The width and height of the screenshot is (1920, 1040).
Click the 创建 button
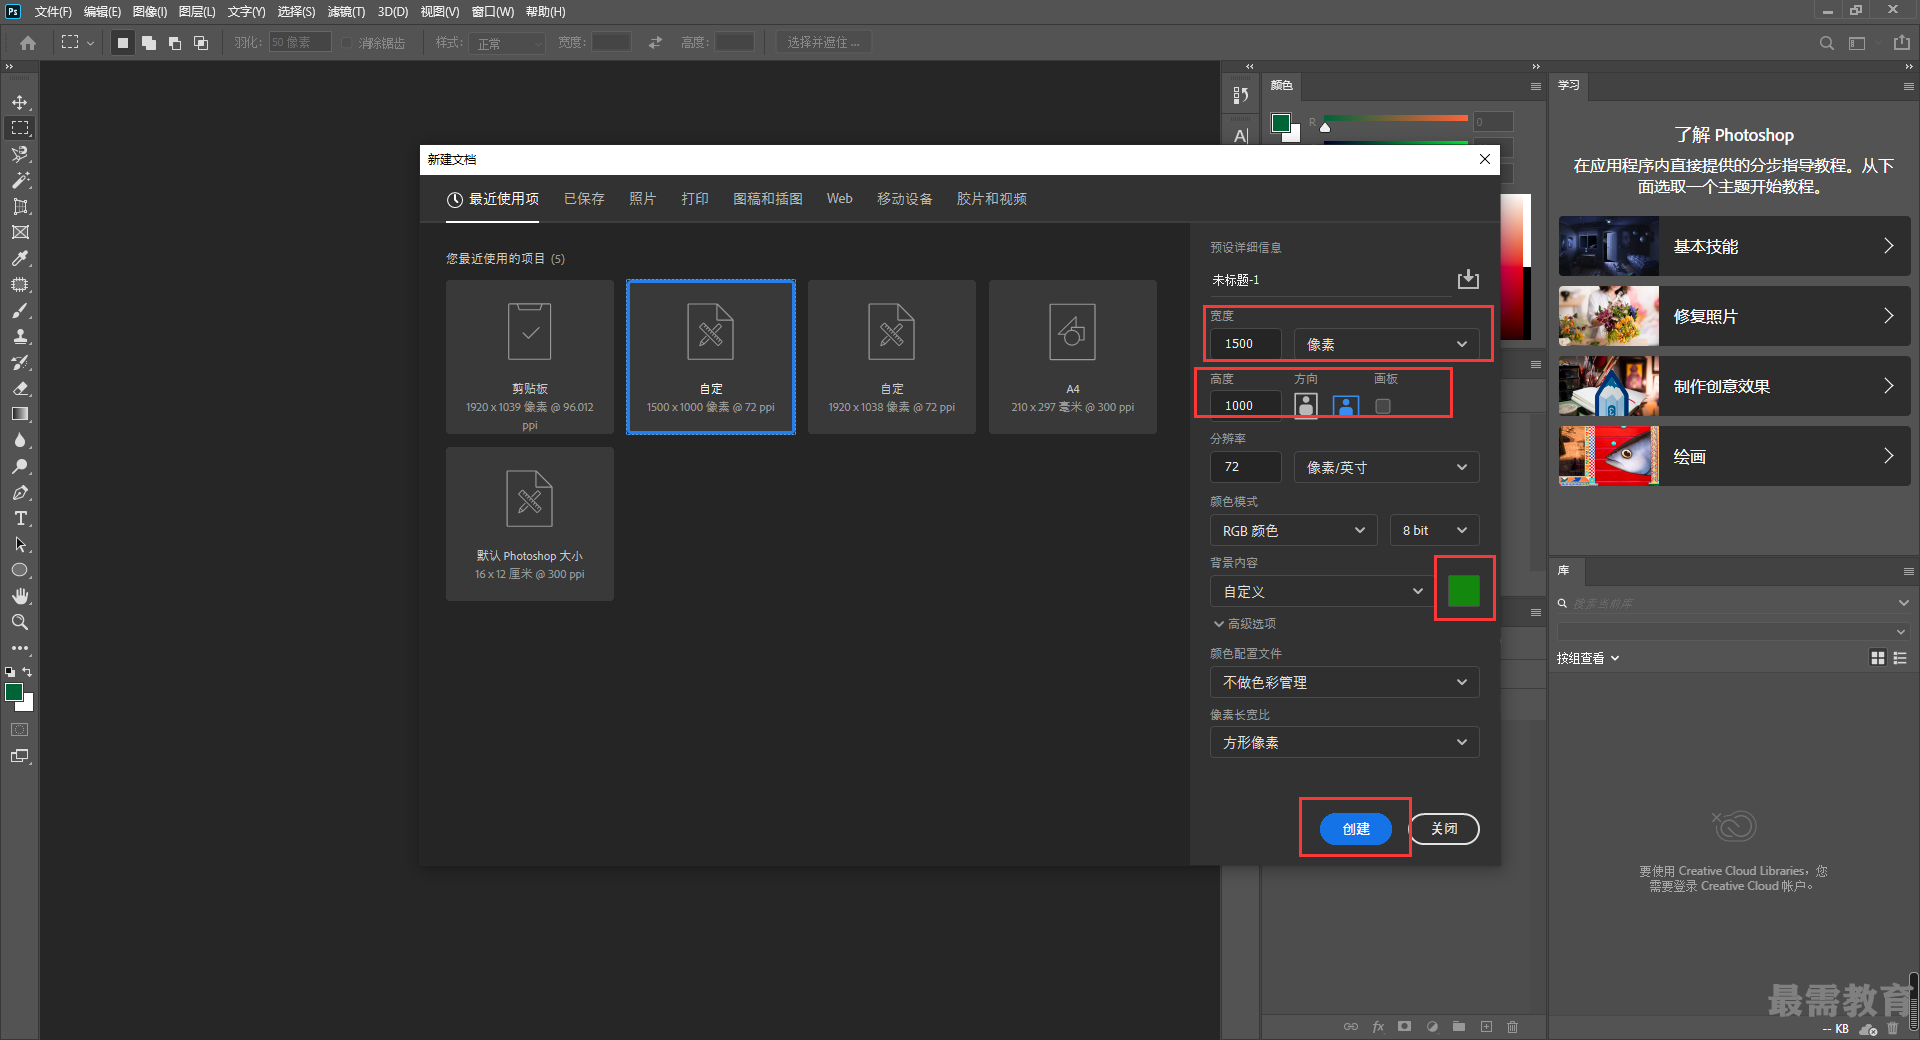pyautogui.click(x=1356, y=829)
